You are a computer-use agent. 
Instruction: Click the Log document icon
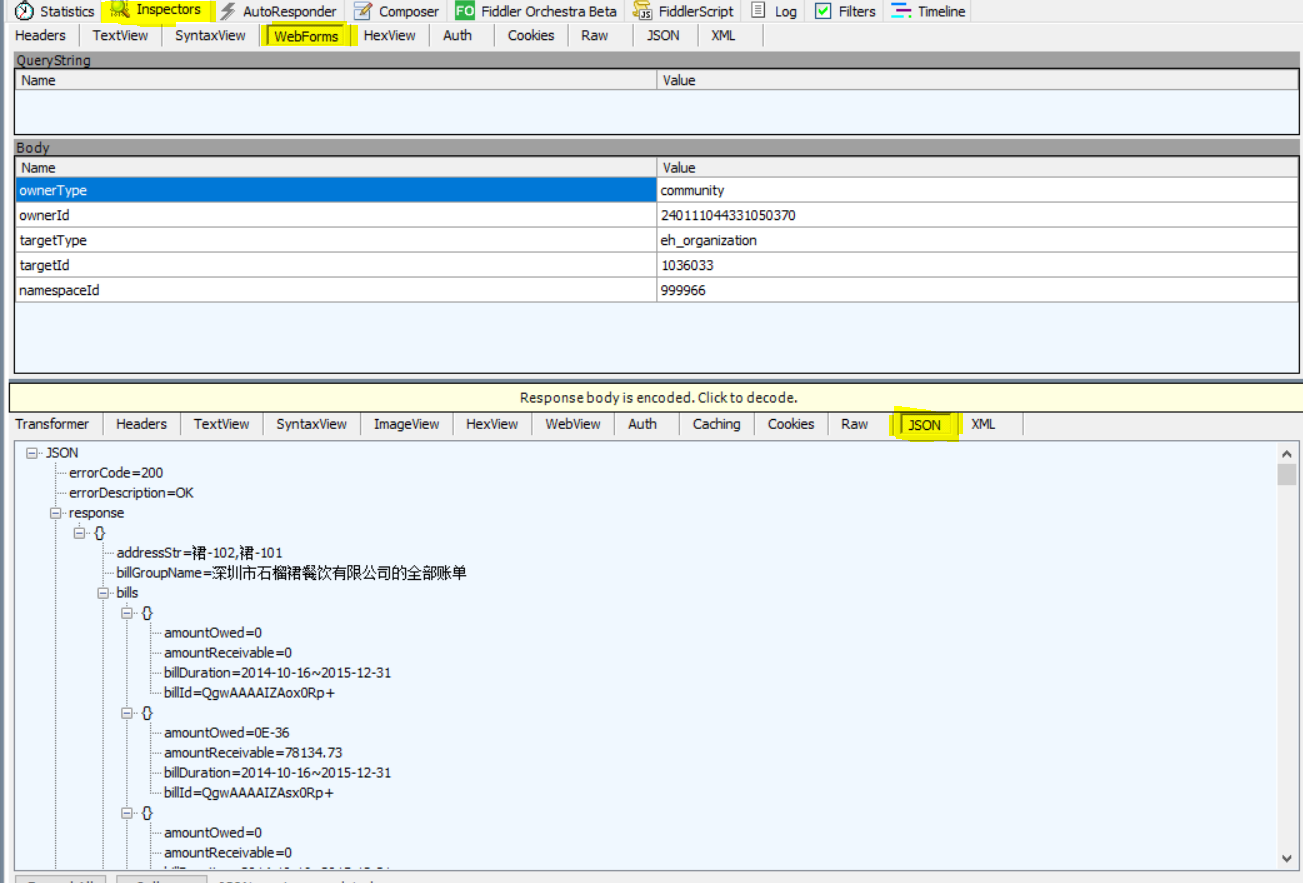click(x=759, y=11)
